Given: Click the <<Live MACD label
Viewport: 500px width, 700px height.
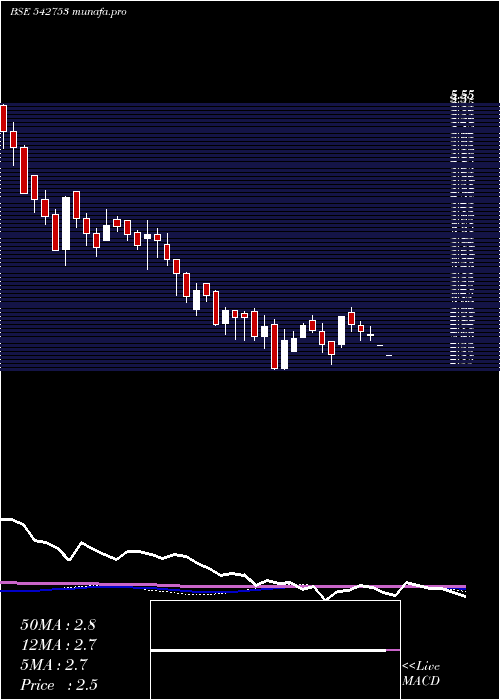Looking at the screenshot, I should [421, 674].
